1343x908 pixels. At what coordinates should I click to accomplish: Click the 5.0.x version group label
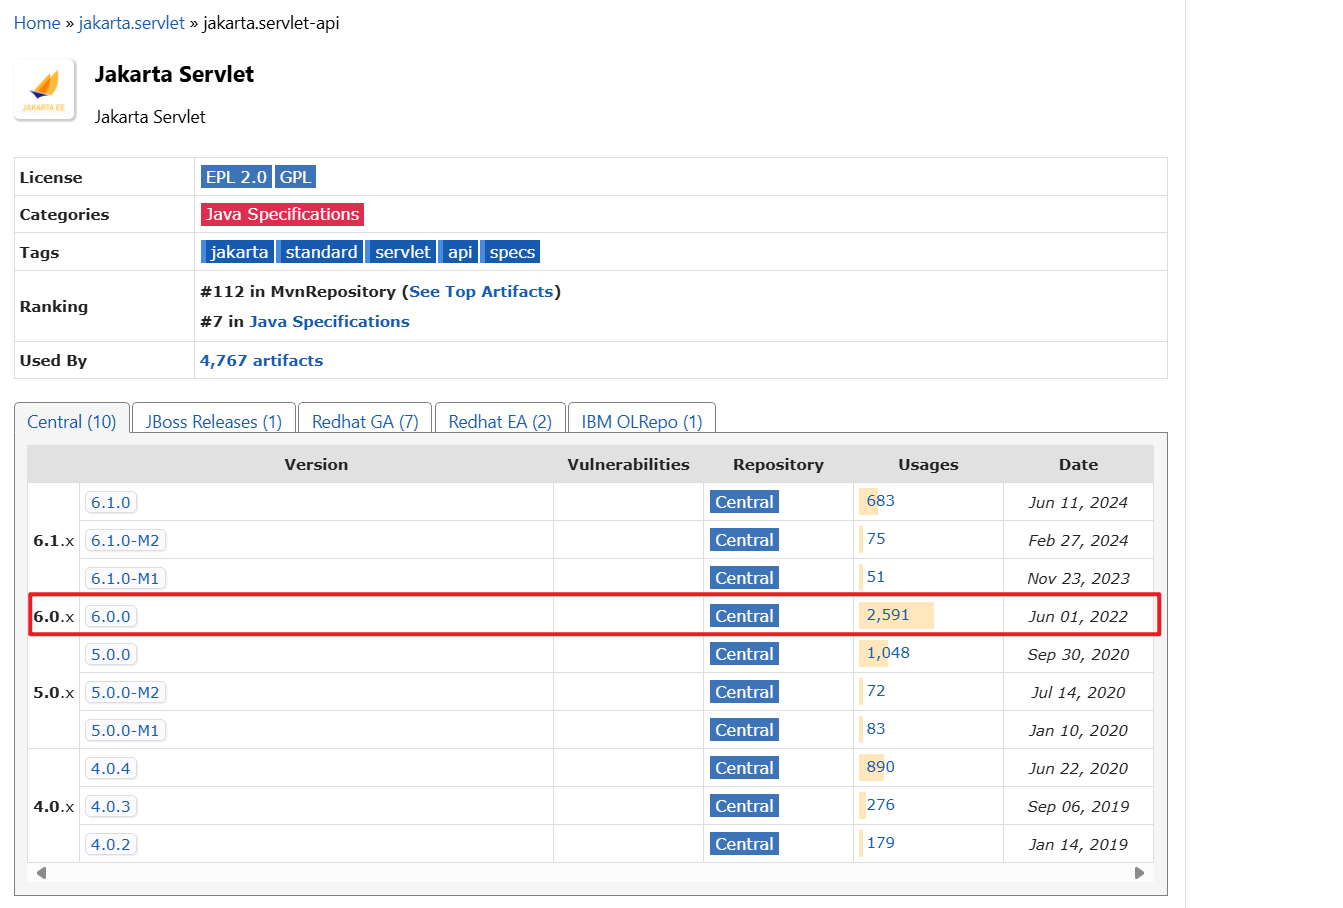click(54, 693)
